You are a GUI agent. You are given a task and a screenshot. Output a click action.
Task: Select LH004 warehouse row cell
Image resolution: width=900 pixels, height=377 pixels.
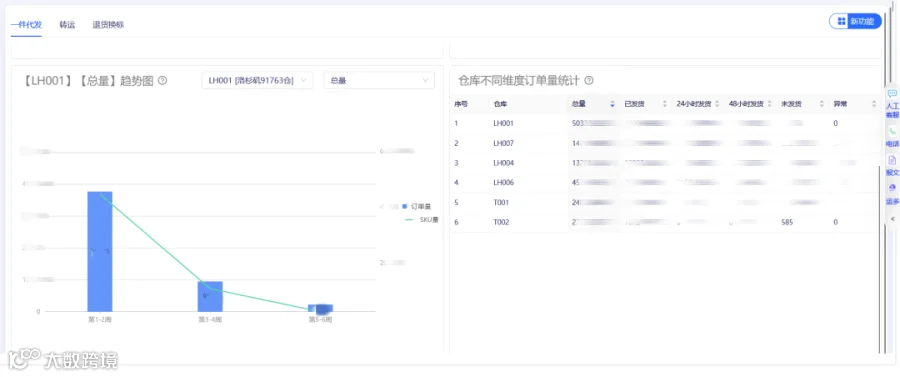pos(503,163)
